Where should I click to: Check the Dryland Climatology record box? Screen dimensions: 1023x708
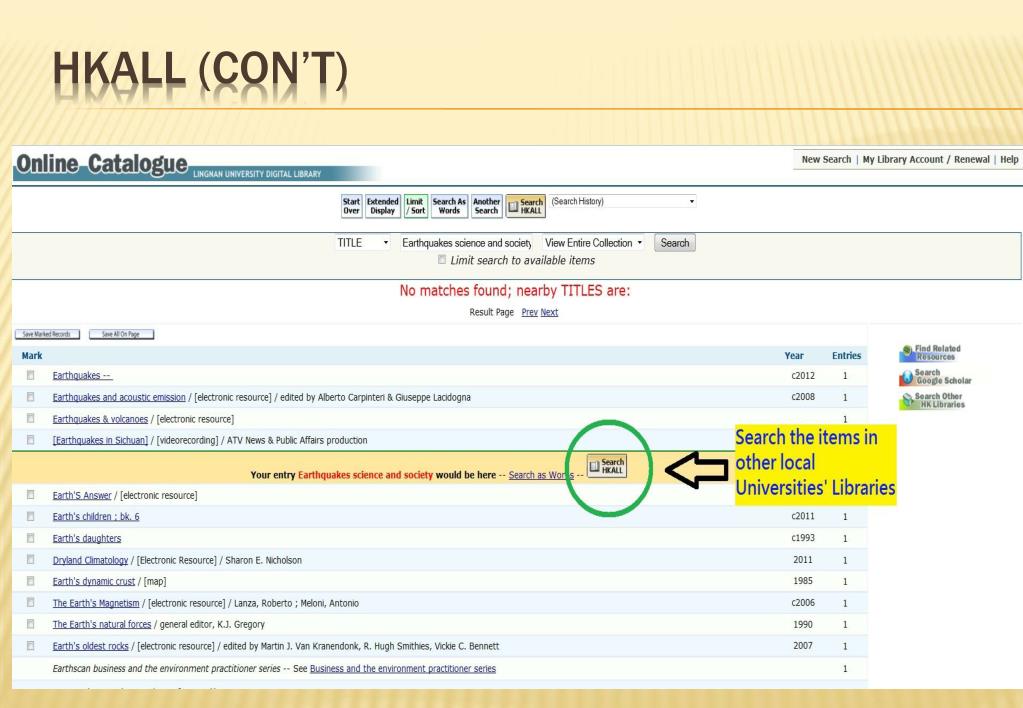[31, 559]
